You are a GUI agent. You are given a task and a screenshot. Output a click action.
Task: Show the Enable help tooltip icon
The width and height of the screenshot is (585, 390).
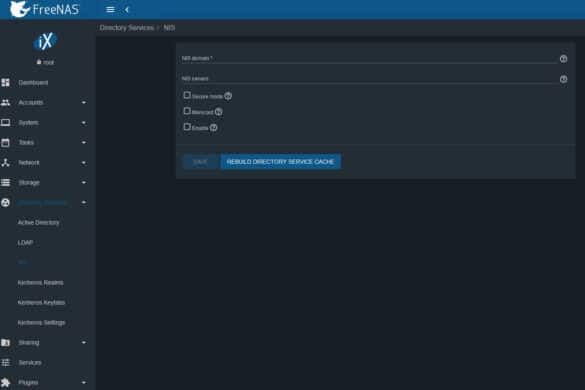click(x=213, y=128)
